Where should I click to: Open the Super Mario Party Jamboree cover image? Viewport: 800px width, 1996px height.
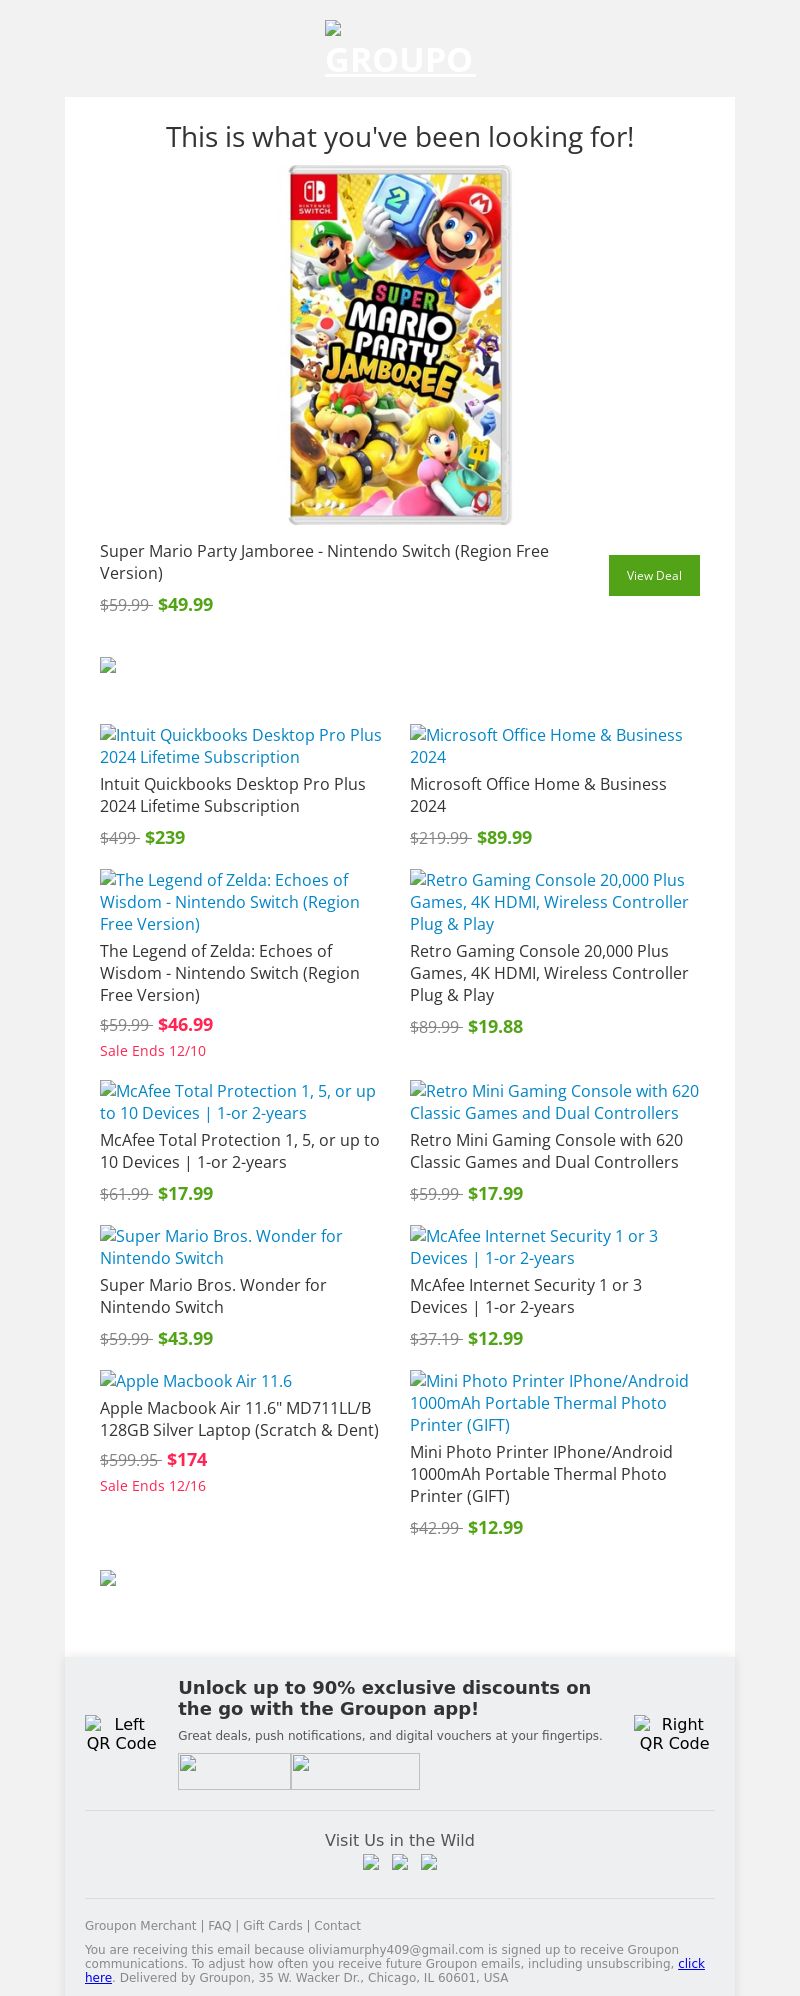point(400,345)
